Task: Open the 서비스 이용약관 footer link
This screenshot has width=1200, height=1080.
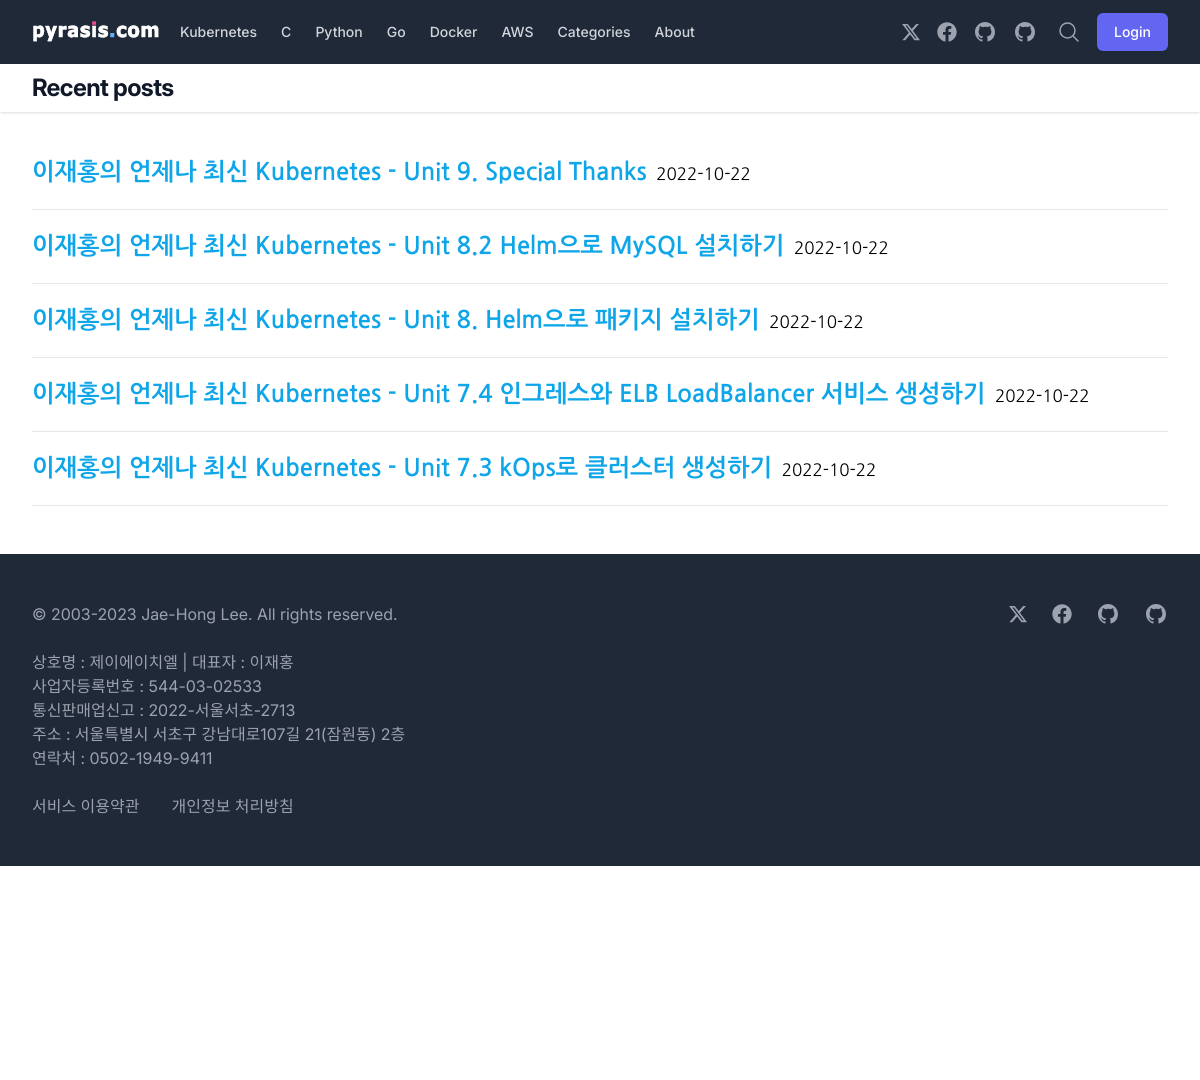Action: 86,806
